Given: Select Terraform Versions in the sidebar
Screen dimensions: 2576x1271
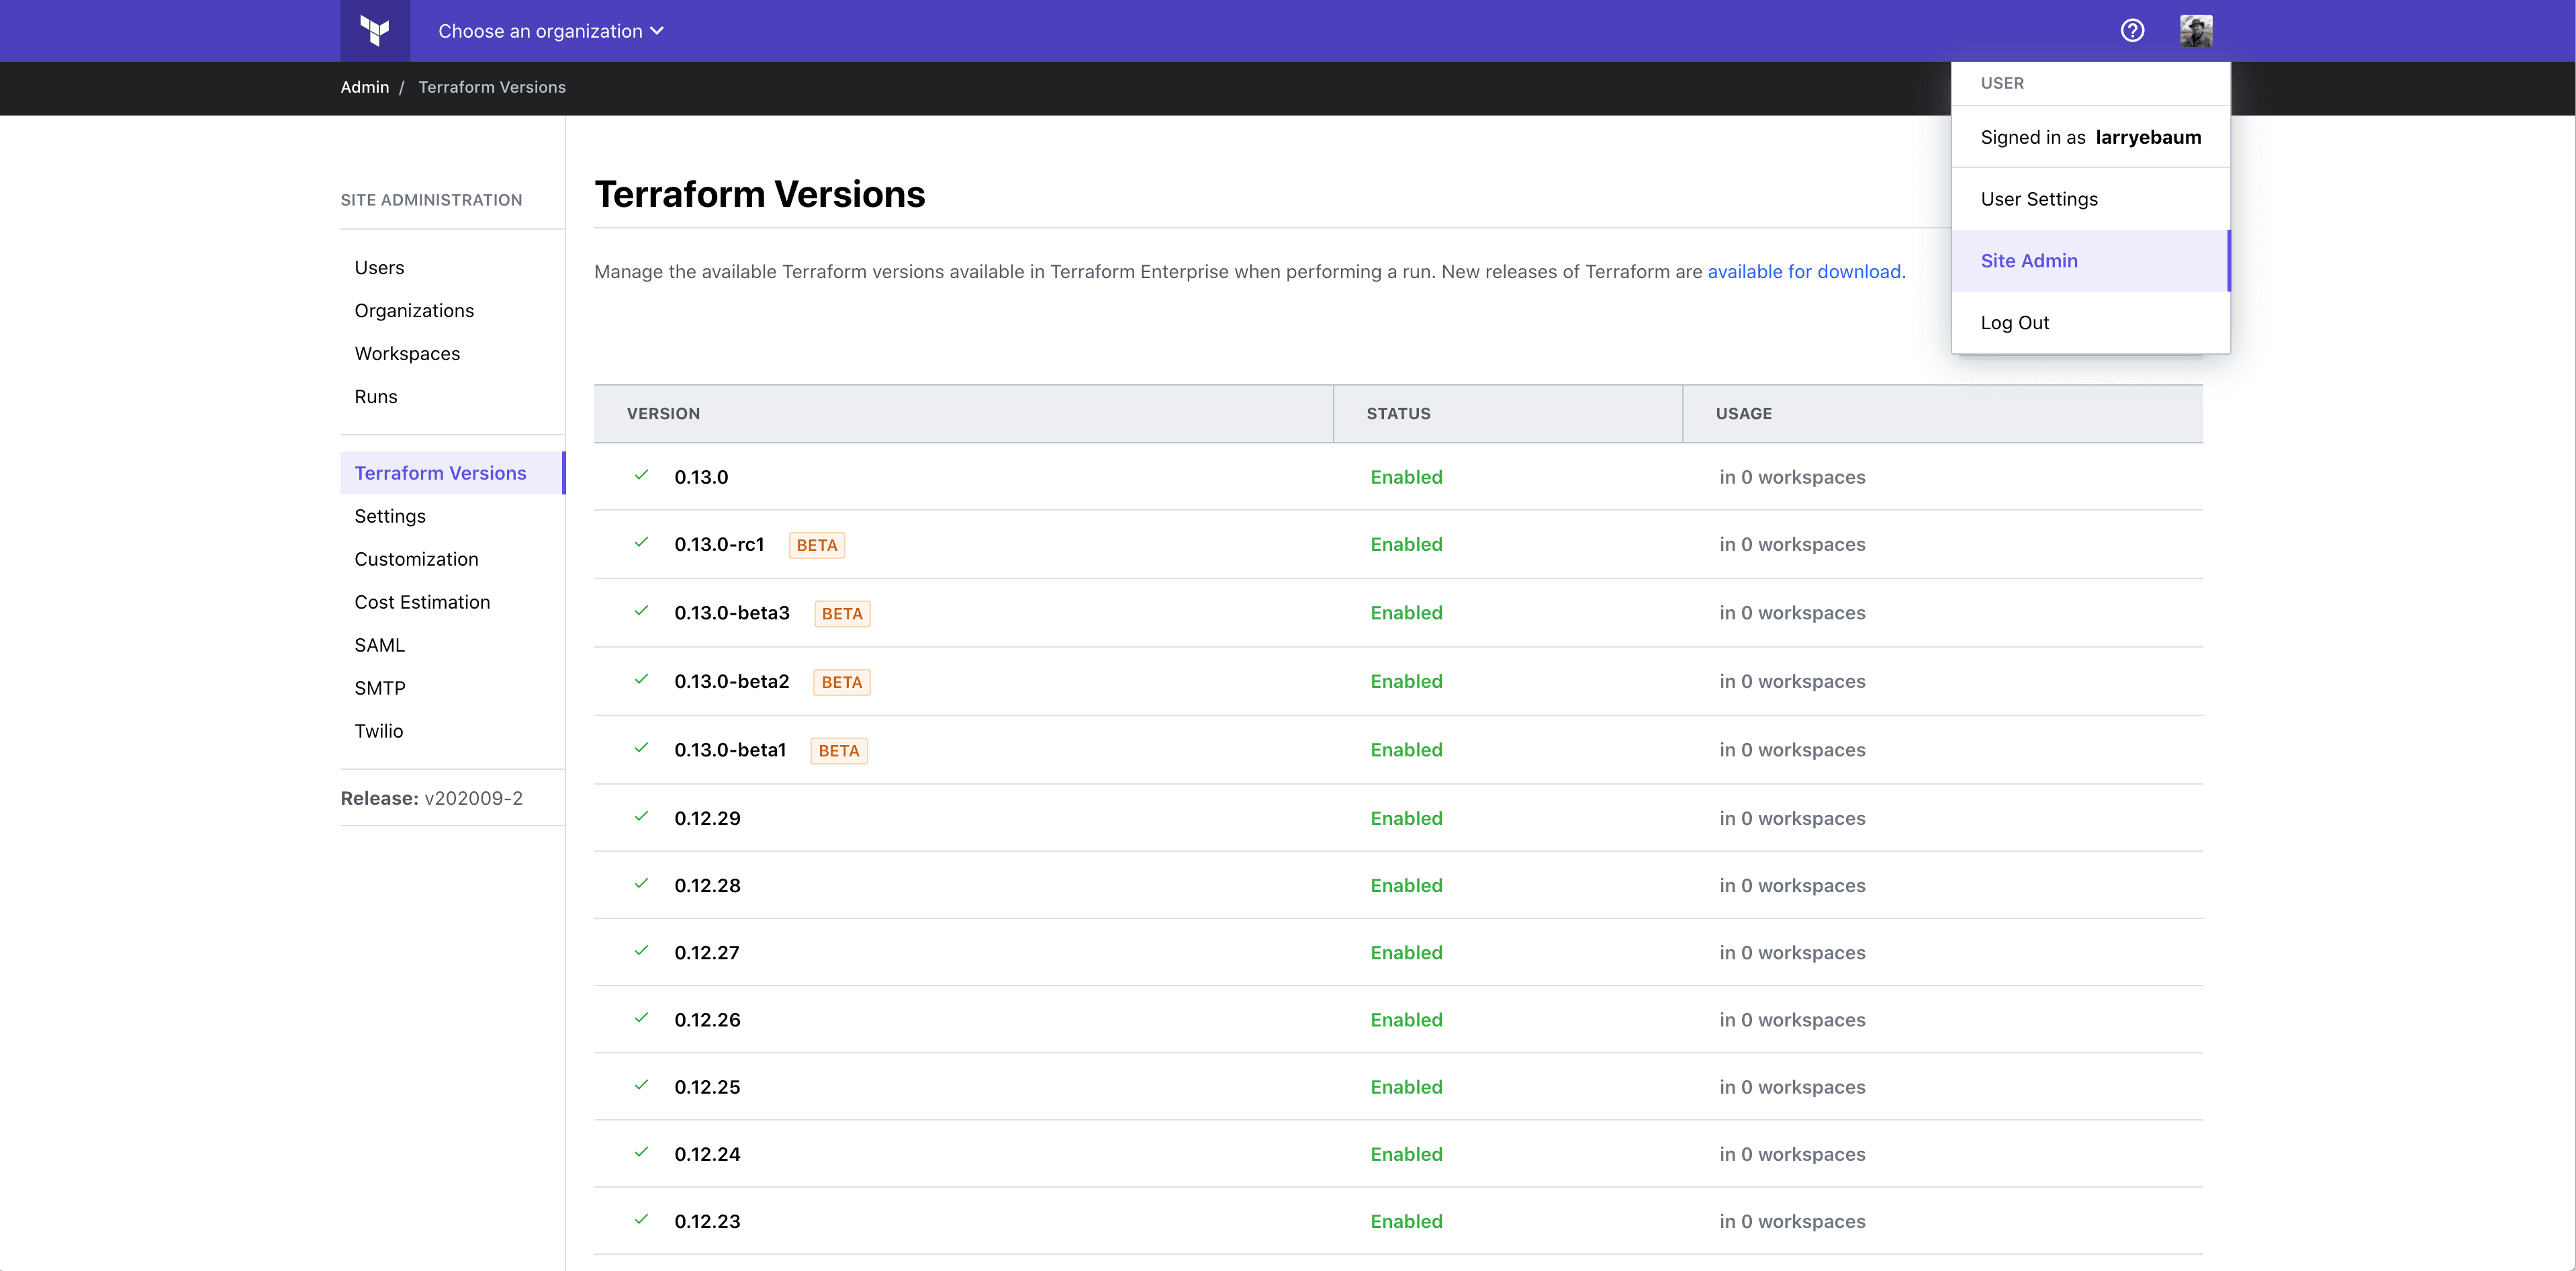Looking at the screenshot, I should tap(440, 473).
